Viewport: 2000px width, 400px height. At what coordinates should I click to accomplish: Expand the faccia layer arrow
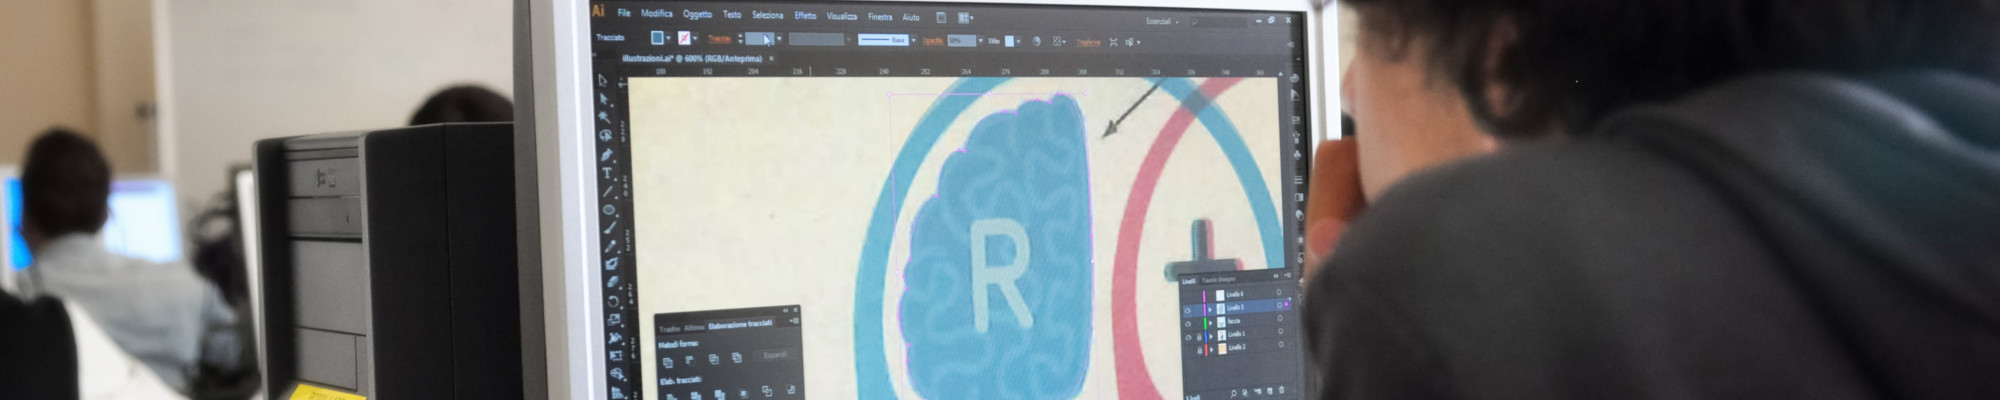tap(1210, 323)
